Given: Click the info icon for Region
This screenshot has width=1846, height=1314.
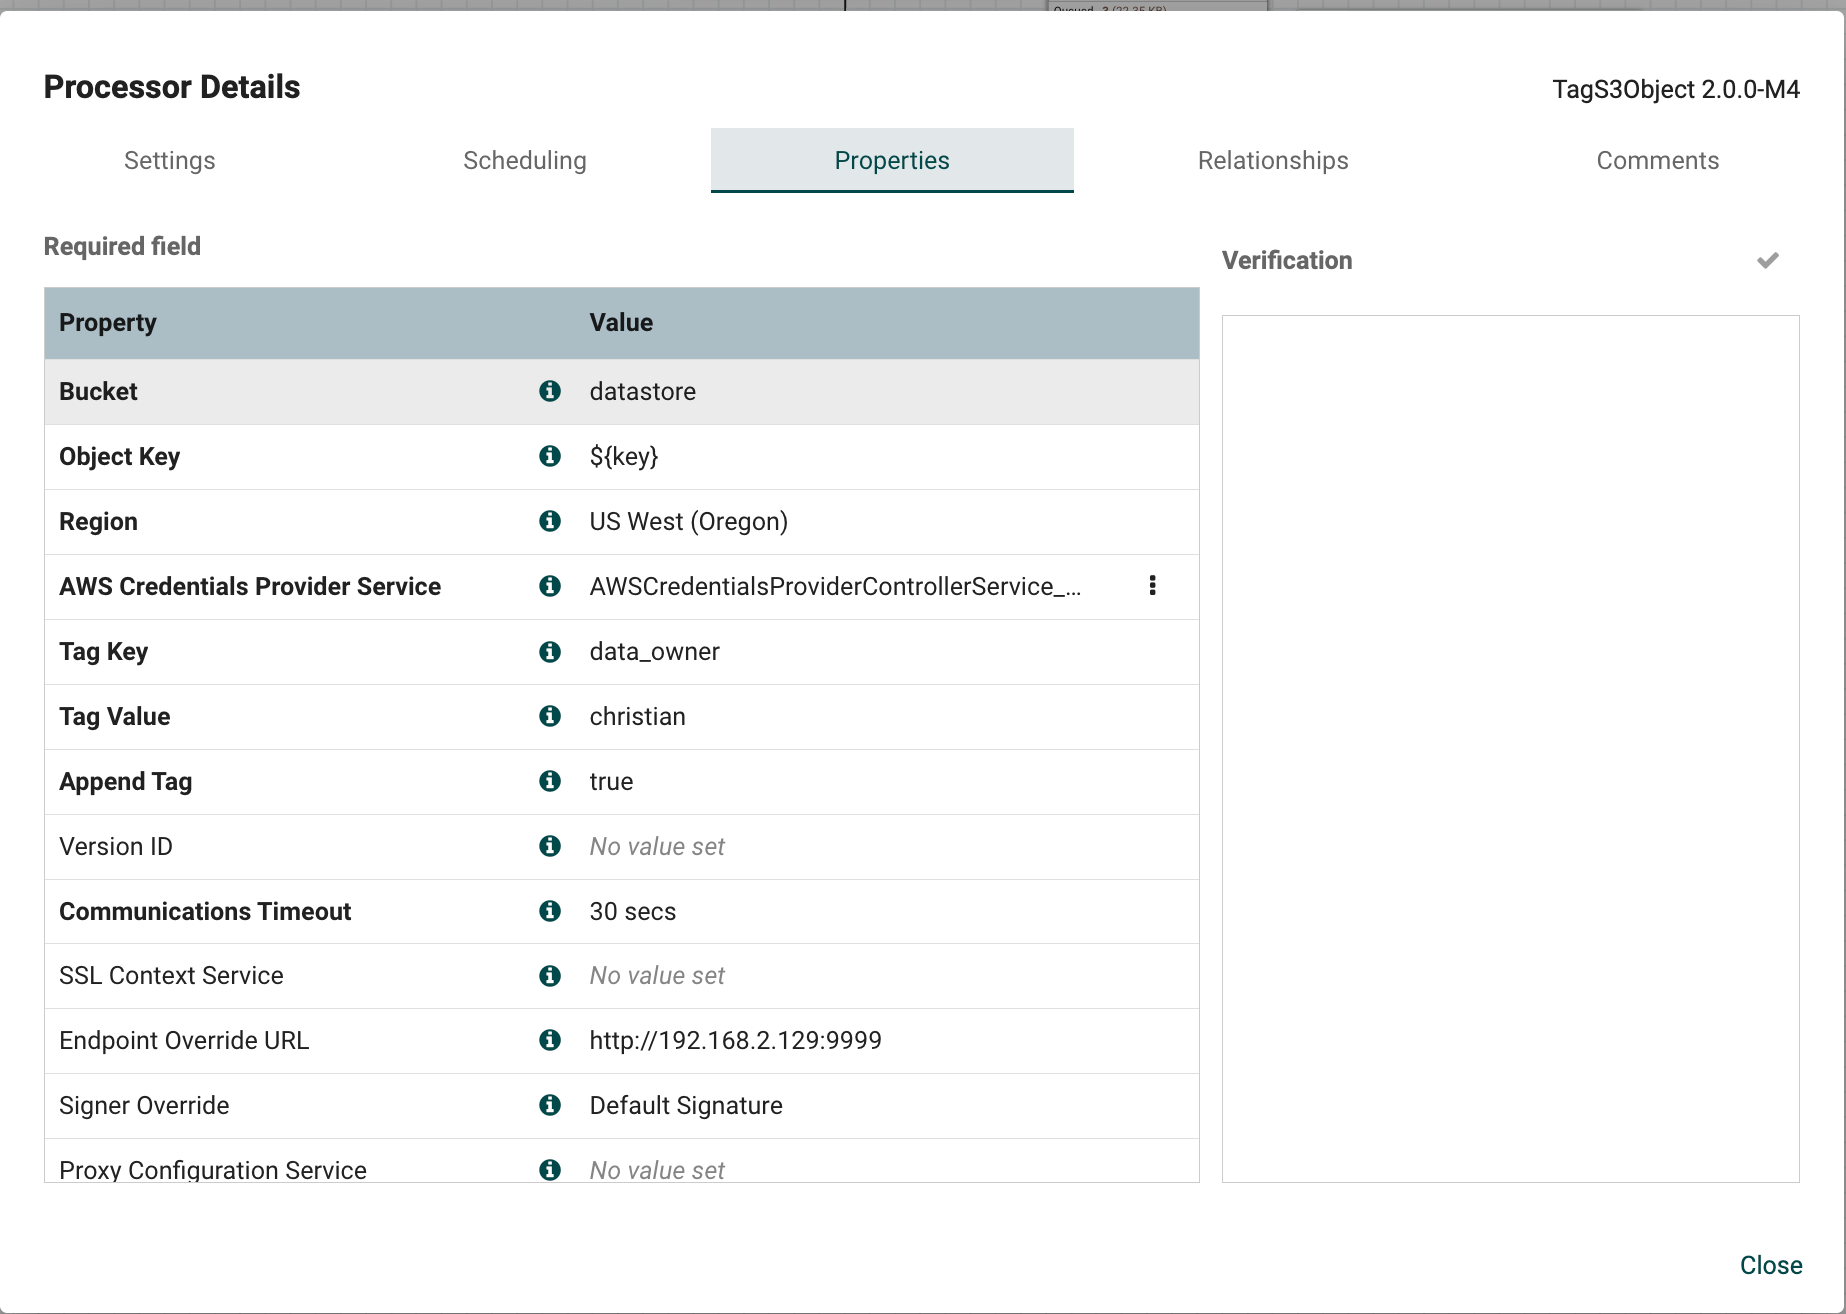Looking at the screenshot, I should 550,521.
